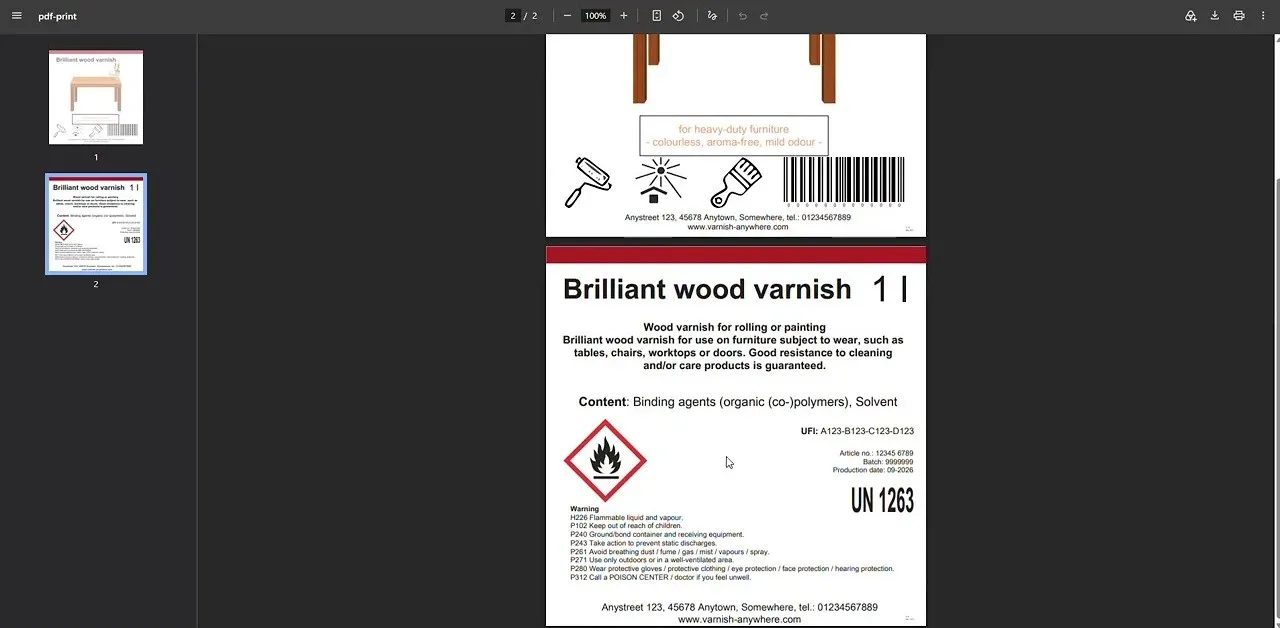Click www.varnish-anywhere.com on page one
Screen dimensions: 1280x628
[x=738, y=227]
